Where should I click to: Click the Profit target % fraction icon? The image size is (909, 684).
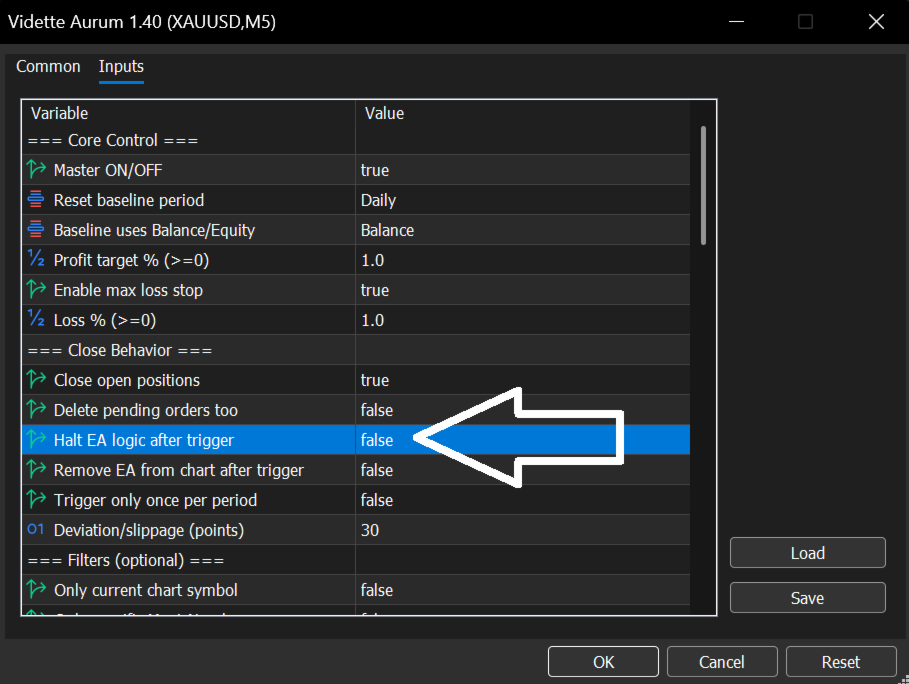(x=36, y=260)
